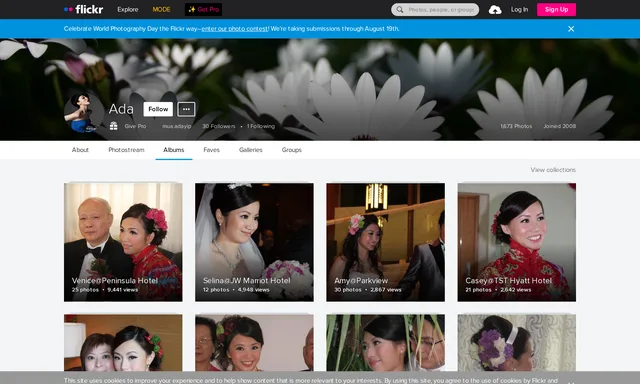Click 30 Followers
Viewport: 640px width, 384px height.
click(x=219, y=126)
